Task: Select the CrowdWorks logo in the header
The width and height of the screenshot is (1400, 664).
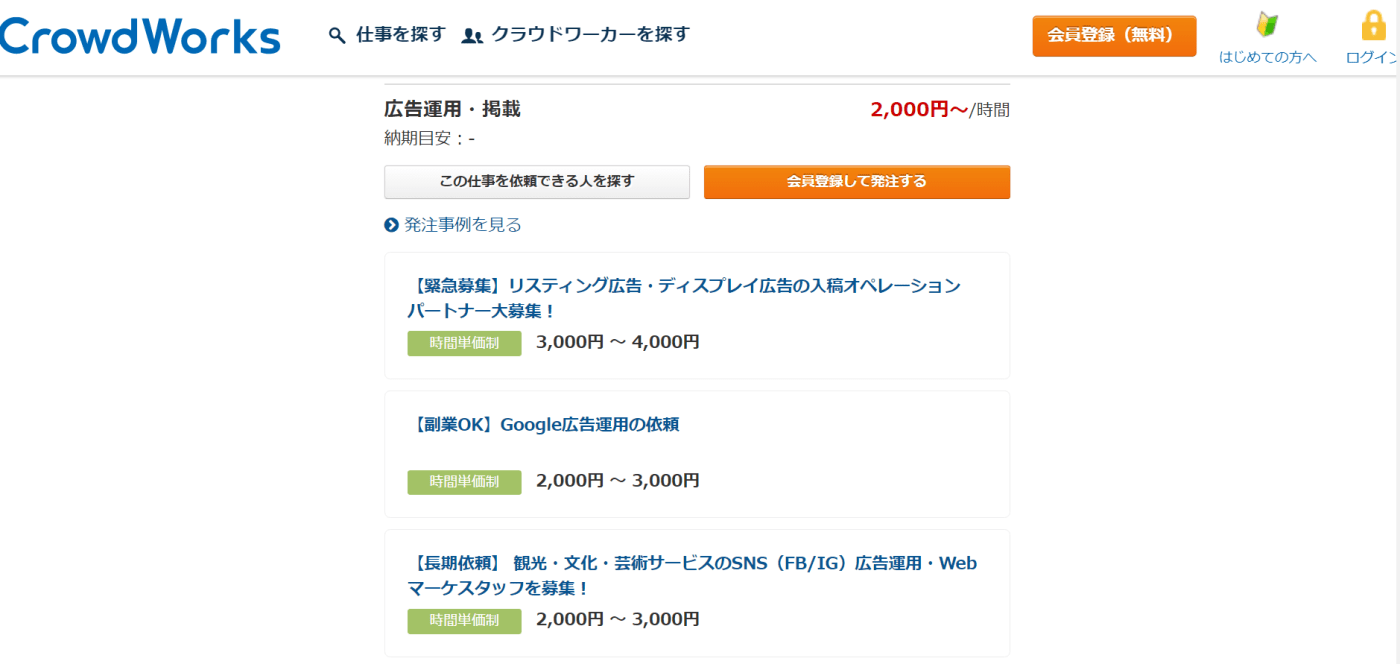Action: pyautogui.click(x=140, y=35)
